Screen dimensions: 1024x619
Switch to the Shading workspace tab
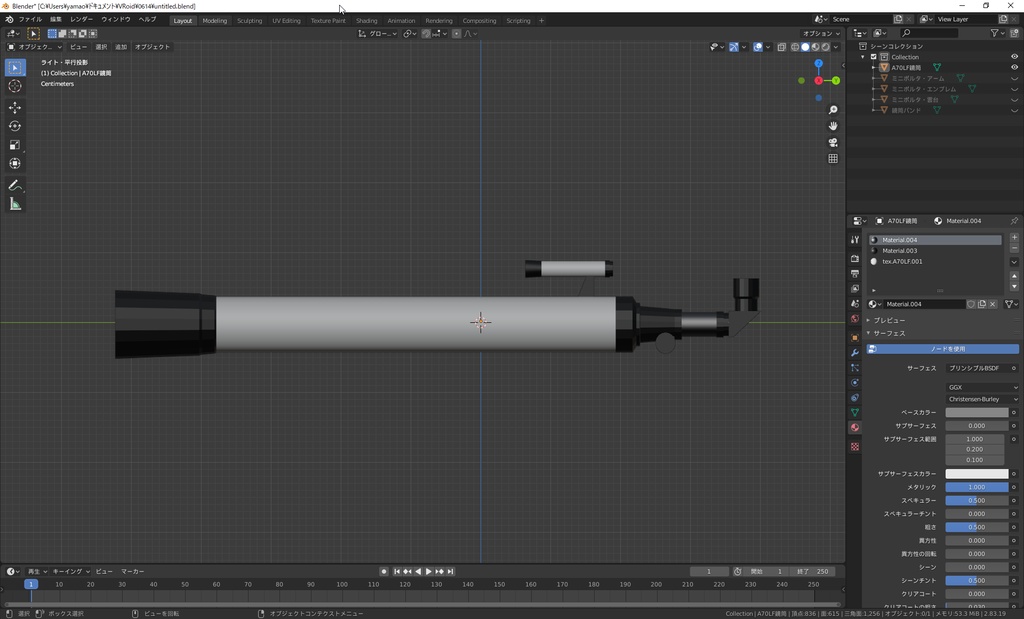[x=366, y=21]
